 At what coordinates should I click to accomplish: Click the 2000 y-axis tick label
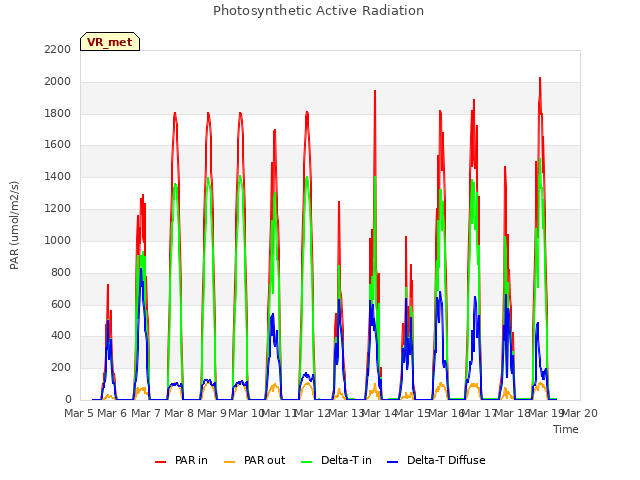coord(58,82)
